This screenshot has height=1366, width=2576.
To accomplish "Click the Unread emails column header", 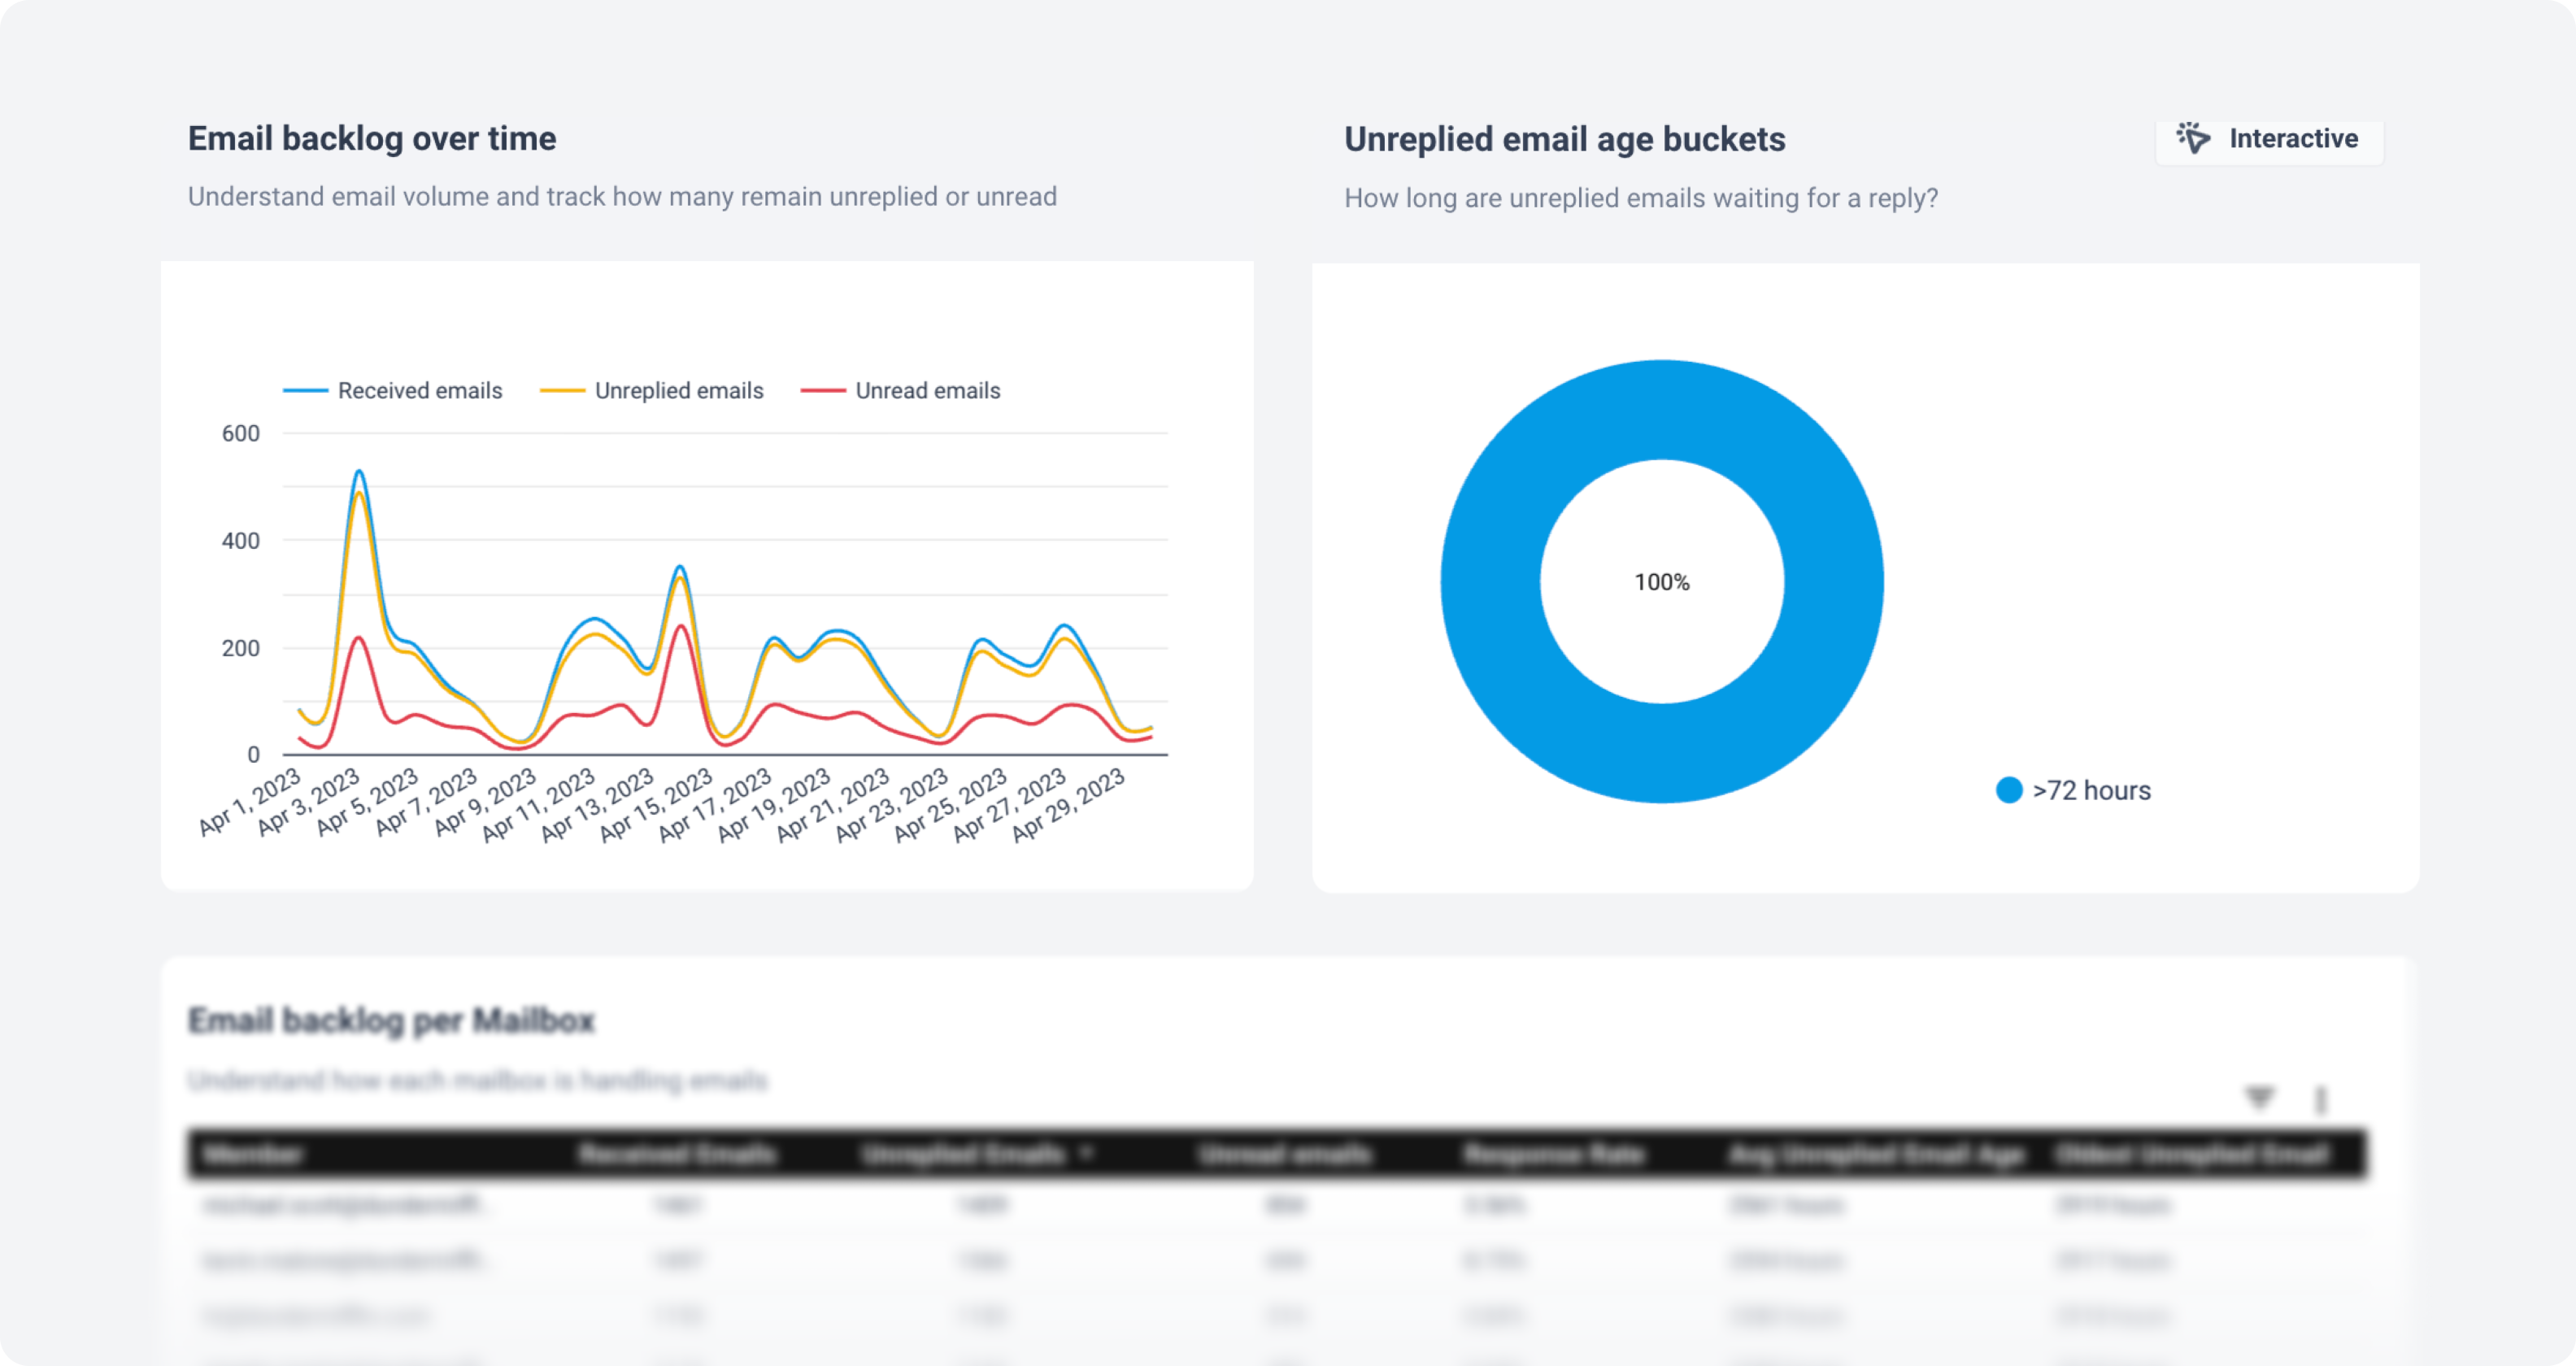I will coord(1285,1155).
